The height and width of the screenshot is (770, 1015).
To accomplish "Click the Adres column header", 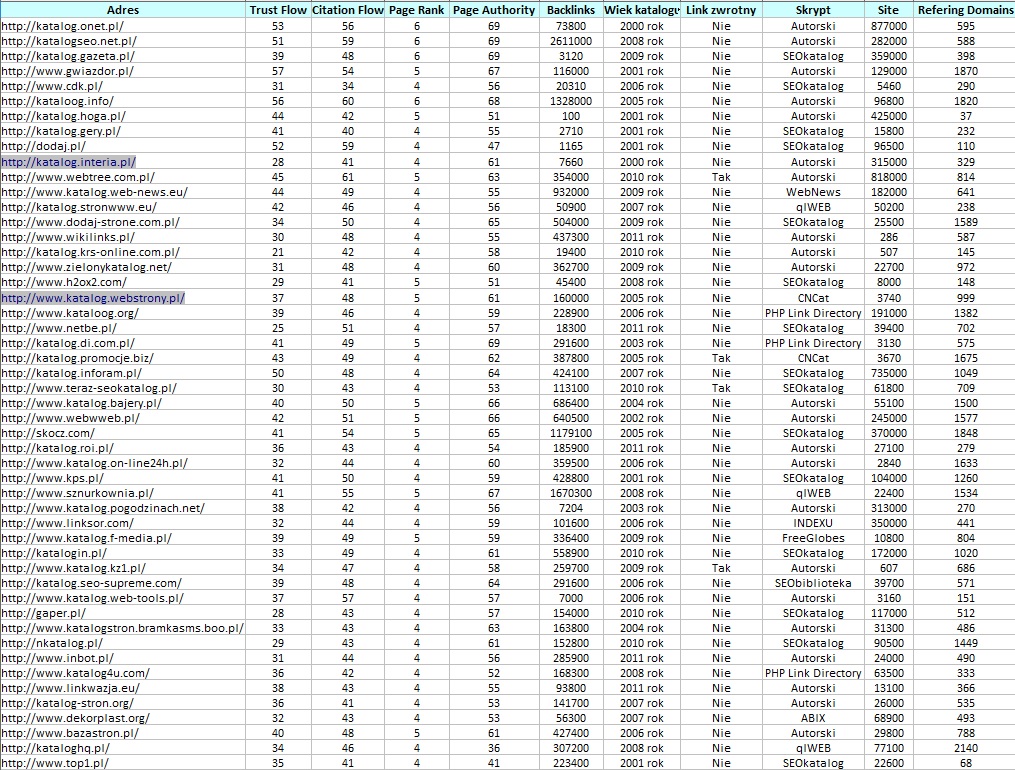I will pos(122,9).
